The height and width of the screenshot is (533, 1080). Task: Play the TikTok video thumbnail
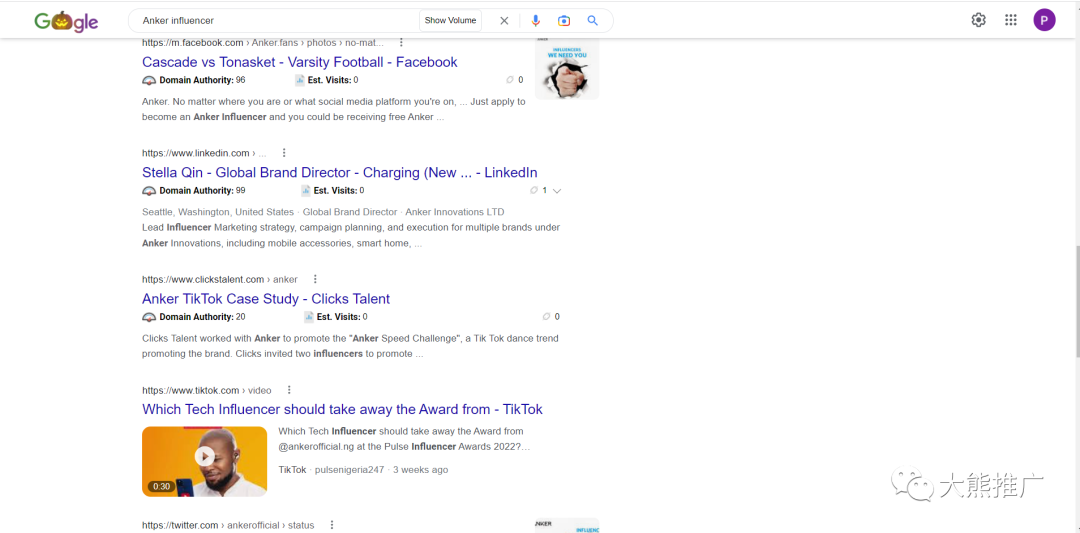pos(204,457)
